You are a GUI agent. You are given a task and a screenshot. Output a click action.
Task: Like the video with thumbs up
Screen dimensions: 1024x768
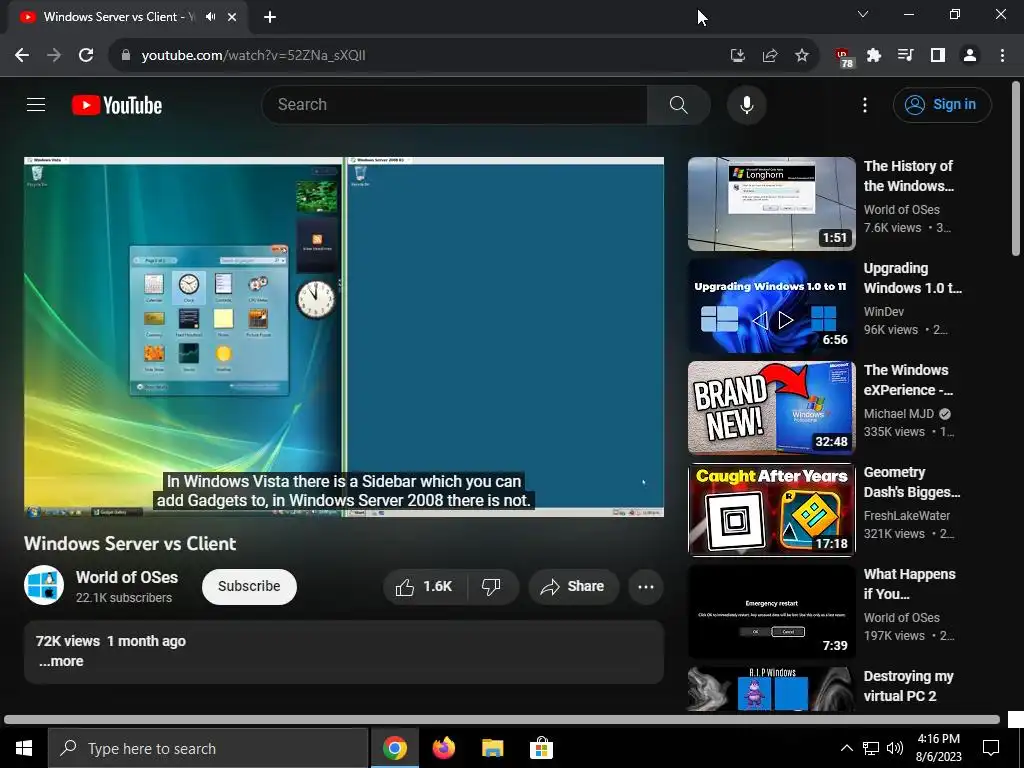coord(424,586)
